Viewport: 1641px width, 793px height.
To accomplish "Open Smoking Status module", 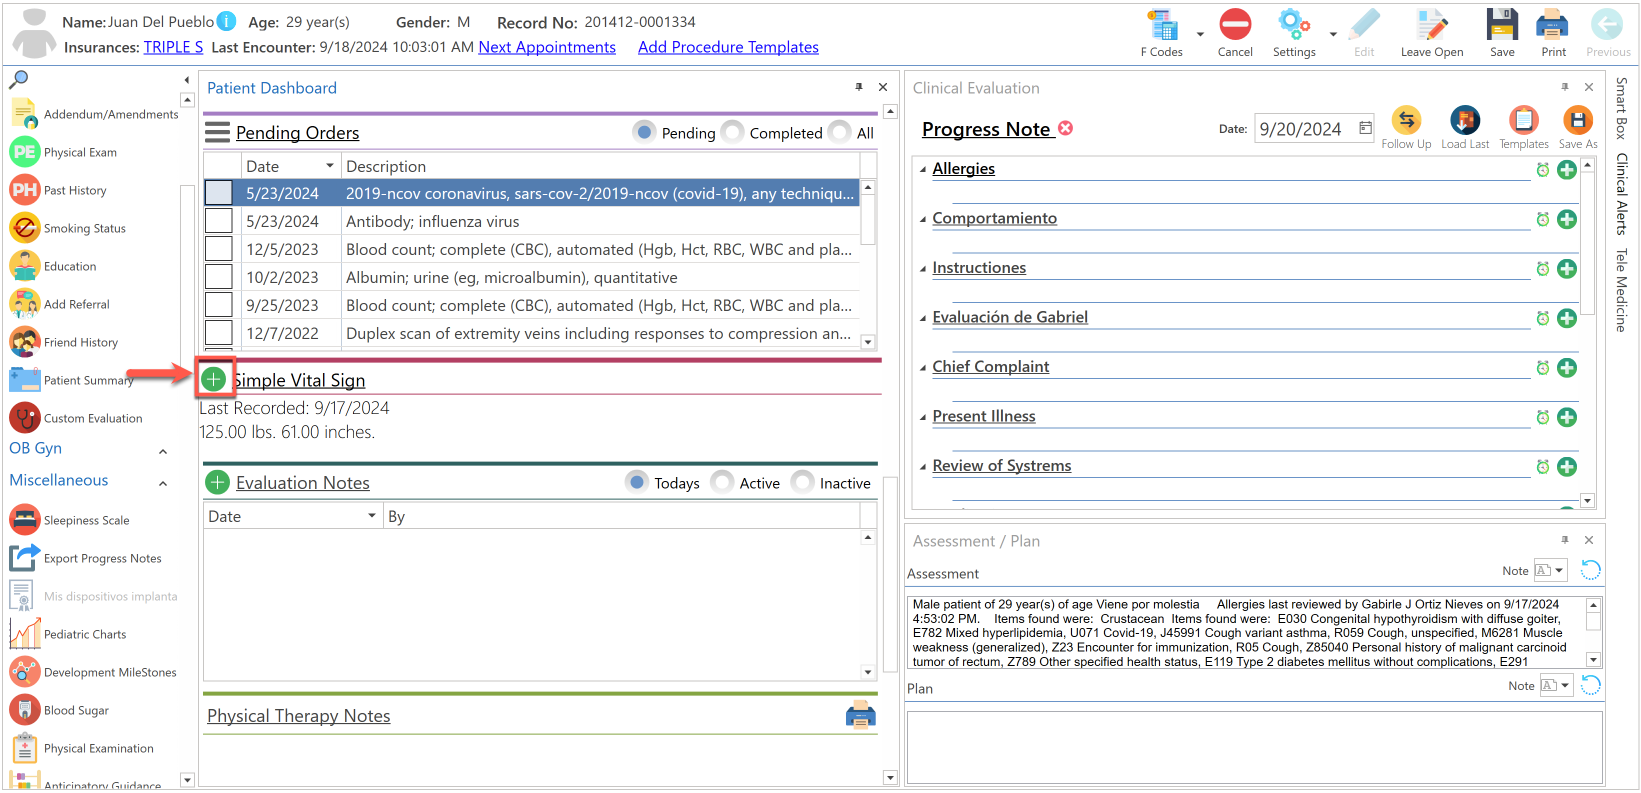I will pyautogui.click(x=68, y=228).
